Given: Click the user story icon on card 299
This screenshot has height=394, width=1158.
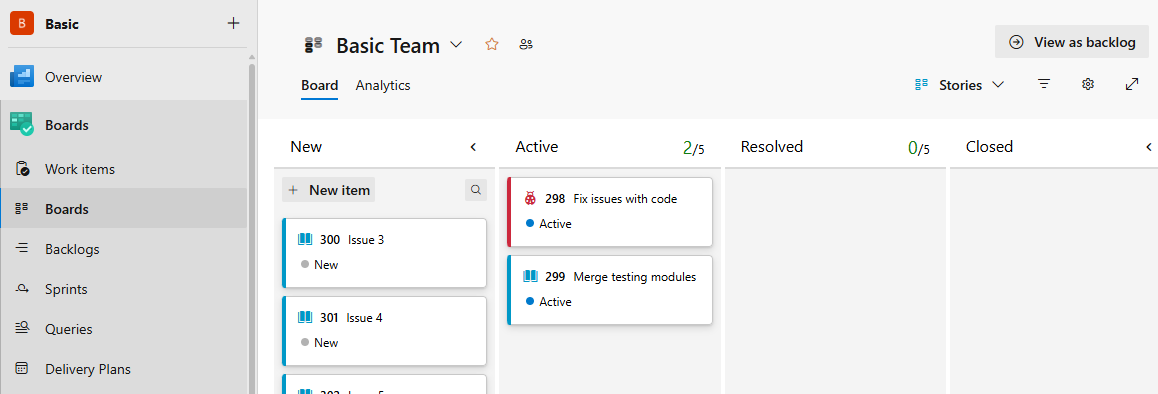Looking at the screenshot, I should click(x=530, y=276).
